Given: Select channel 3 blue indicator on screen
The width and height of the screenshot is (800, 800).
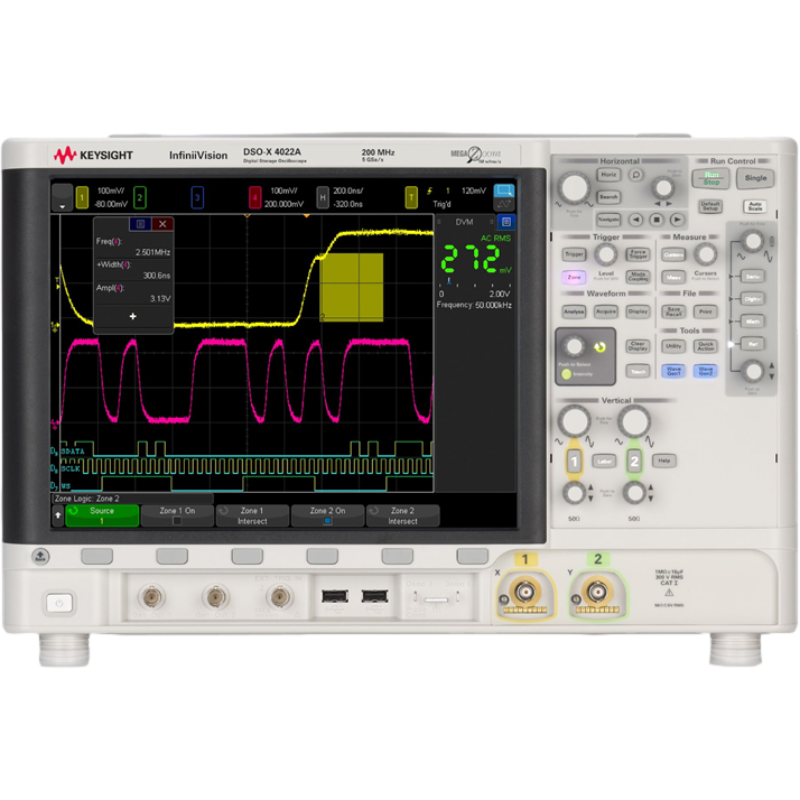Looking at the screenshot, I should coord(197,197).
